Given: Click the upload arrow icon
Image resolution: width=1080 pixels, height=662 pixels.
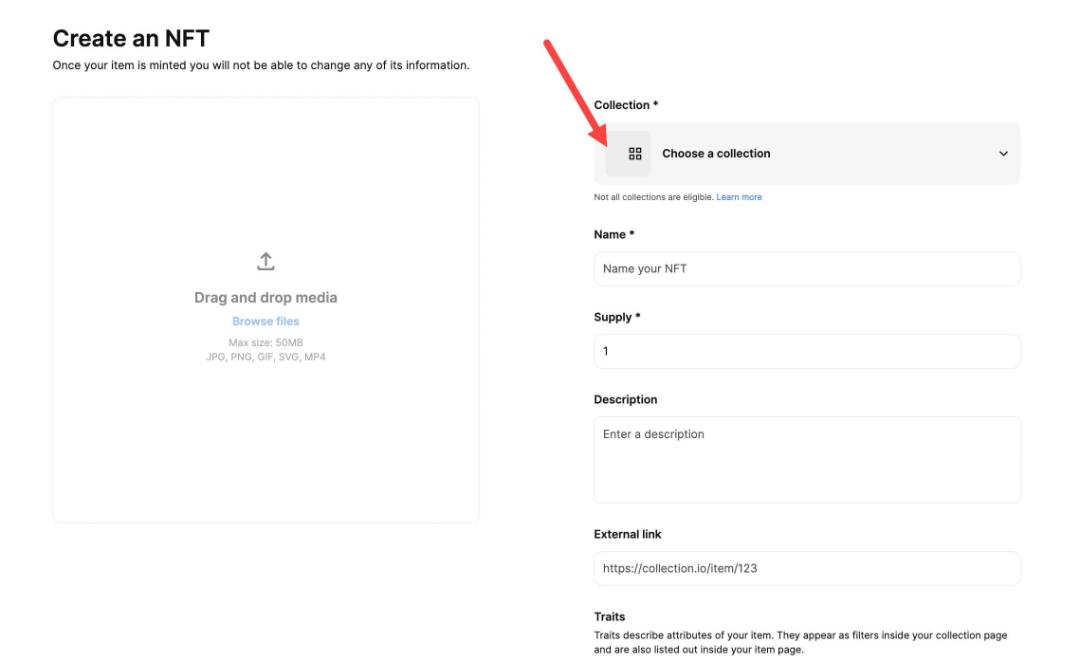Looking at the screenshot, I should pyautogui.click(x=266, y=261).
